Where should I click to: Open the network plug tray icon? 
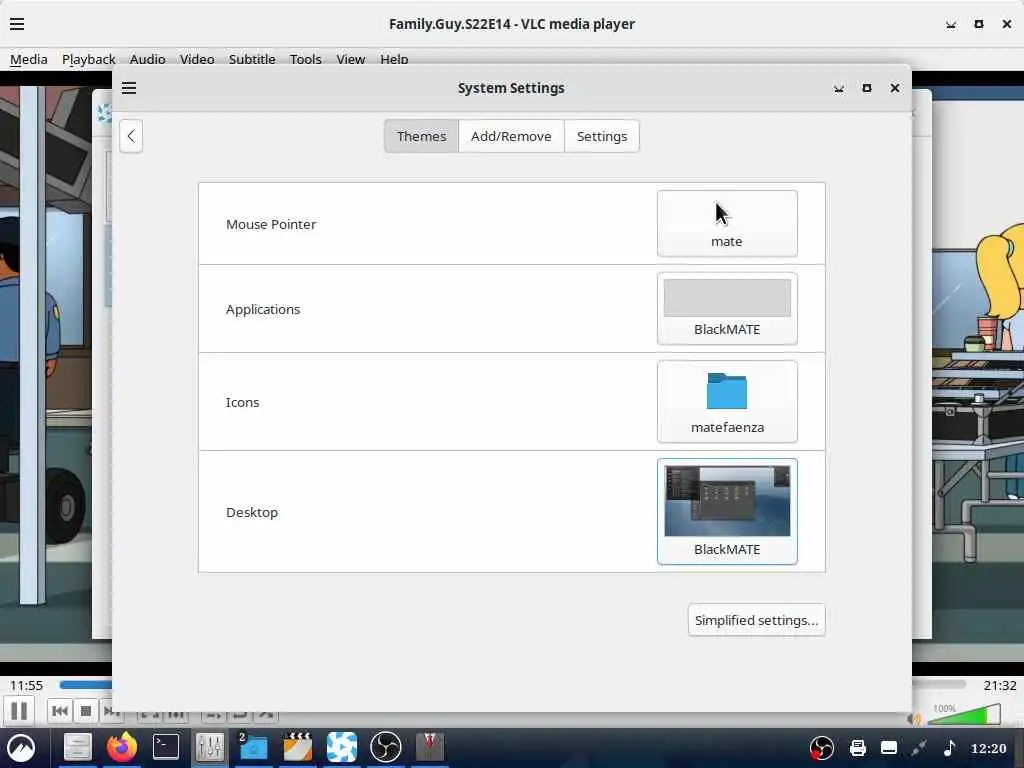coord(919,748)
